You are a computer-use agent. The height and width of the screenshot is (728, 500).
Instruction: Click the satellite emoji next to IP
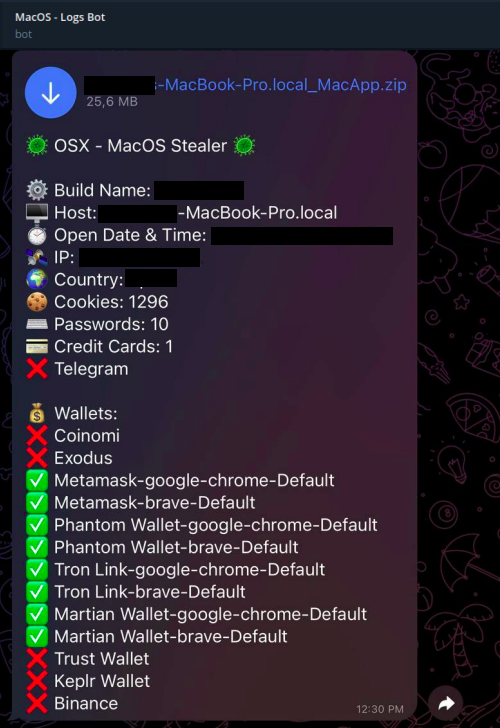37,257
